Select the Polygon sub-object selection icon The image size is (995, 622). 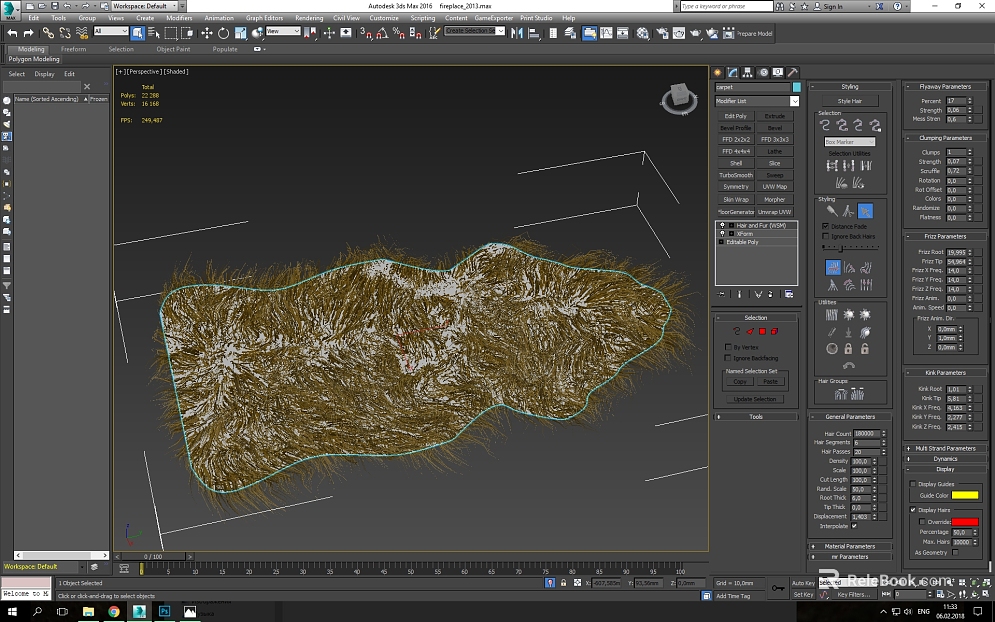pos(763,331)
